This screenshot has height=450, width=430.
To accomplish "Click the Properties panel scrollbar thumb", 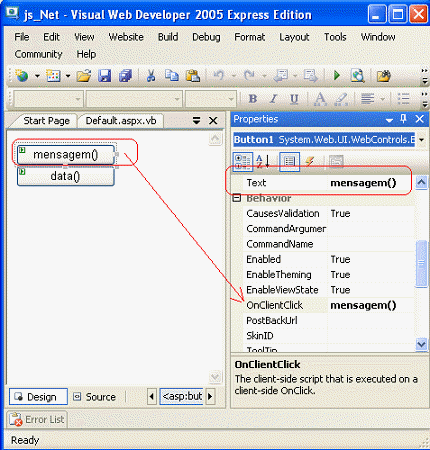I will coord(422,264).
